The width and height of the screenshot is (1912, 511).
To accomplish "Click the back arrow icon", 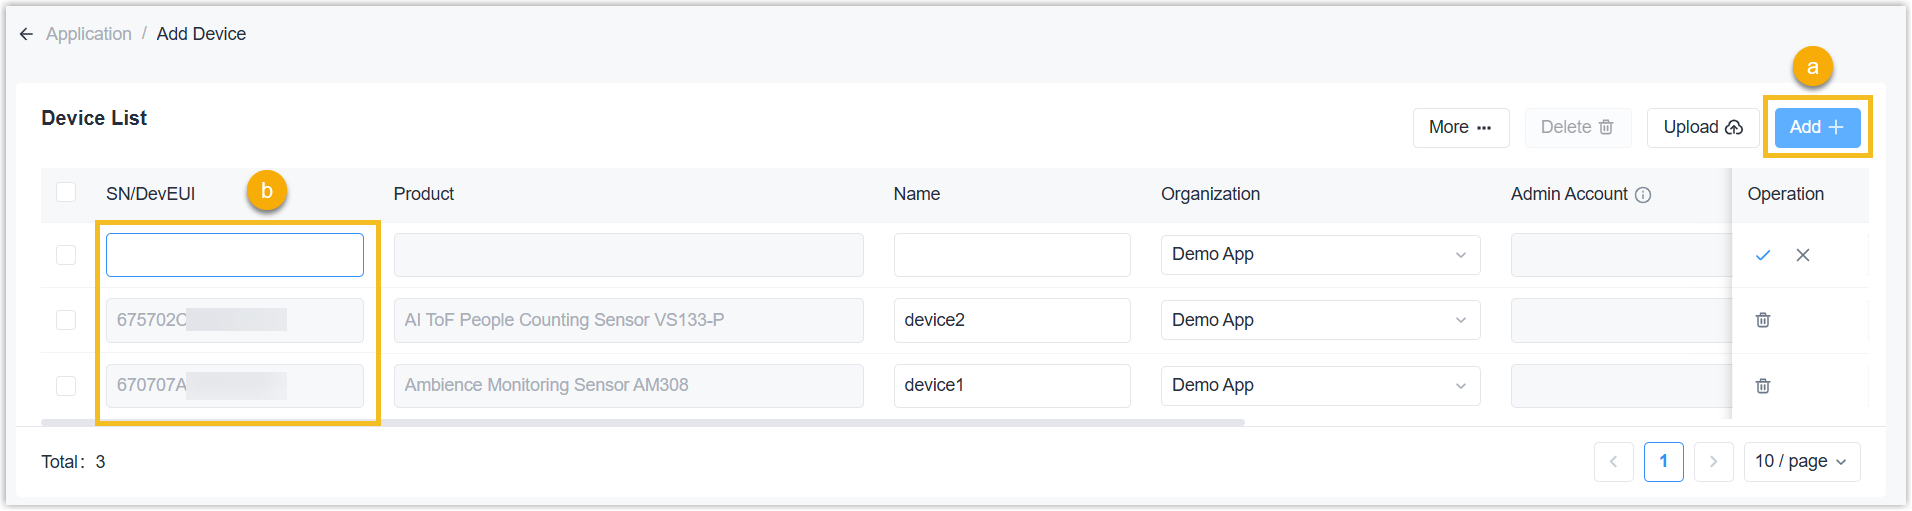I will [26, 34].
